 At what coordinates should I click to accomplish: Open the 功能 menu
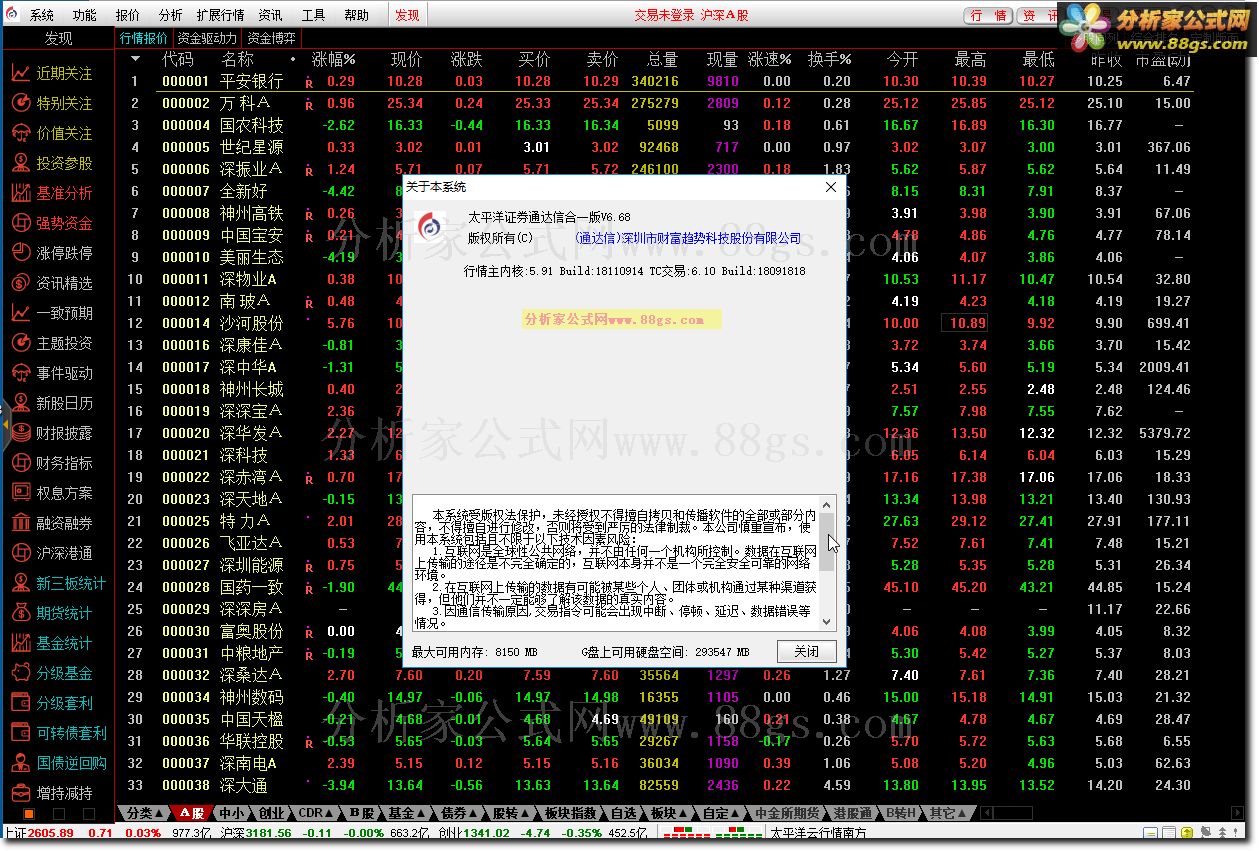pyautogui.click(x=85, y=15)
